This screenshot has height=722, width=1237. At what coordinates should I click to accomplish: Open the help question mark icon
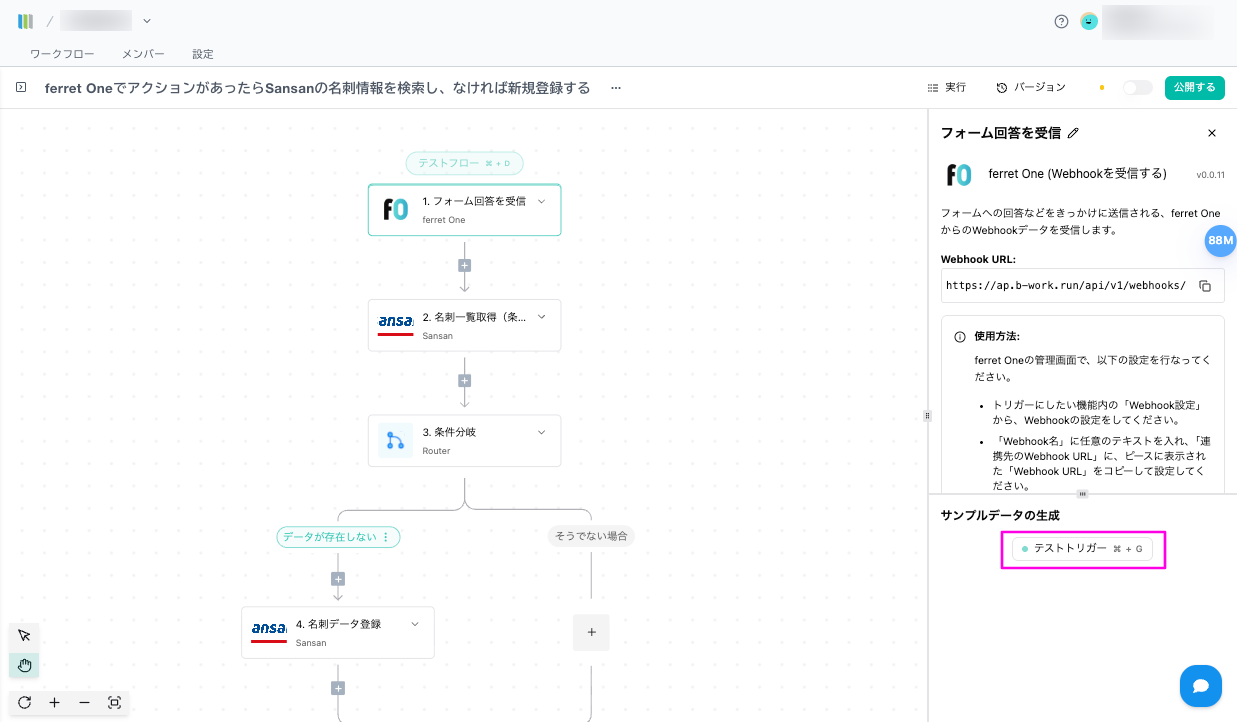coord(1061,21)
